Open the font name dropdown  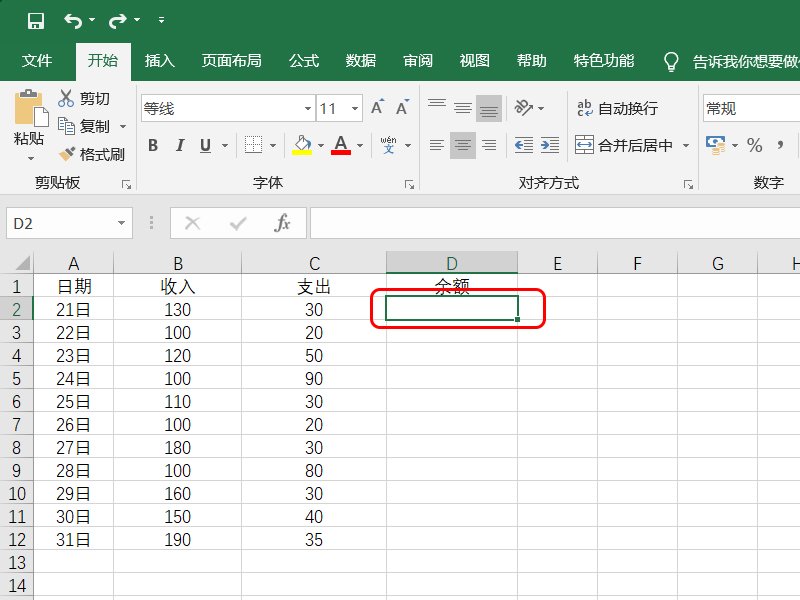pyautogui.click(x=306, y=107)
